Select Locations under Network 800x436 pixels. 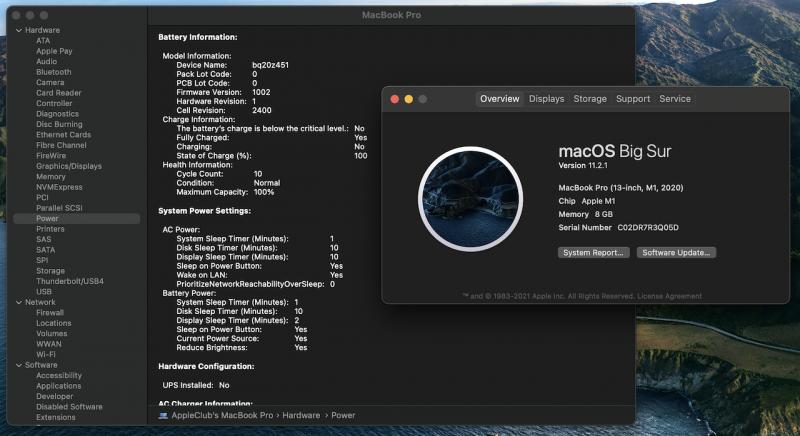54,323
